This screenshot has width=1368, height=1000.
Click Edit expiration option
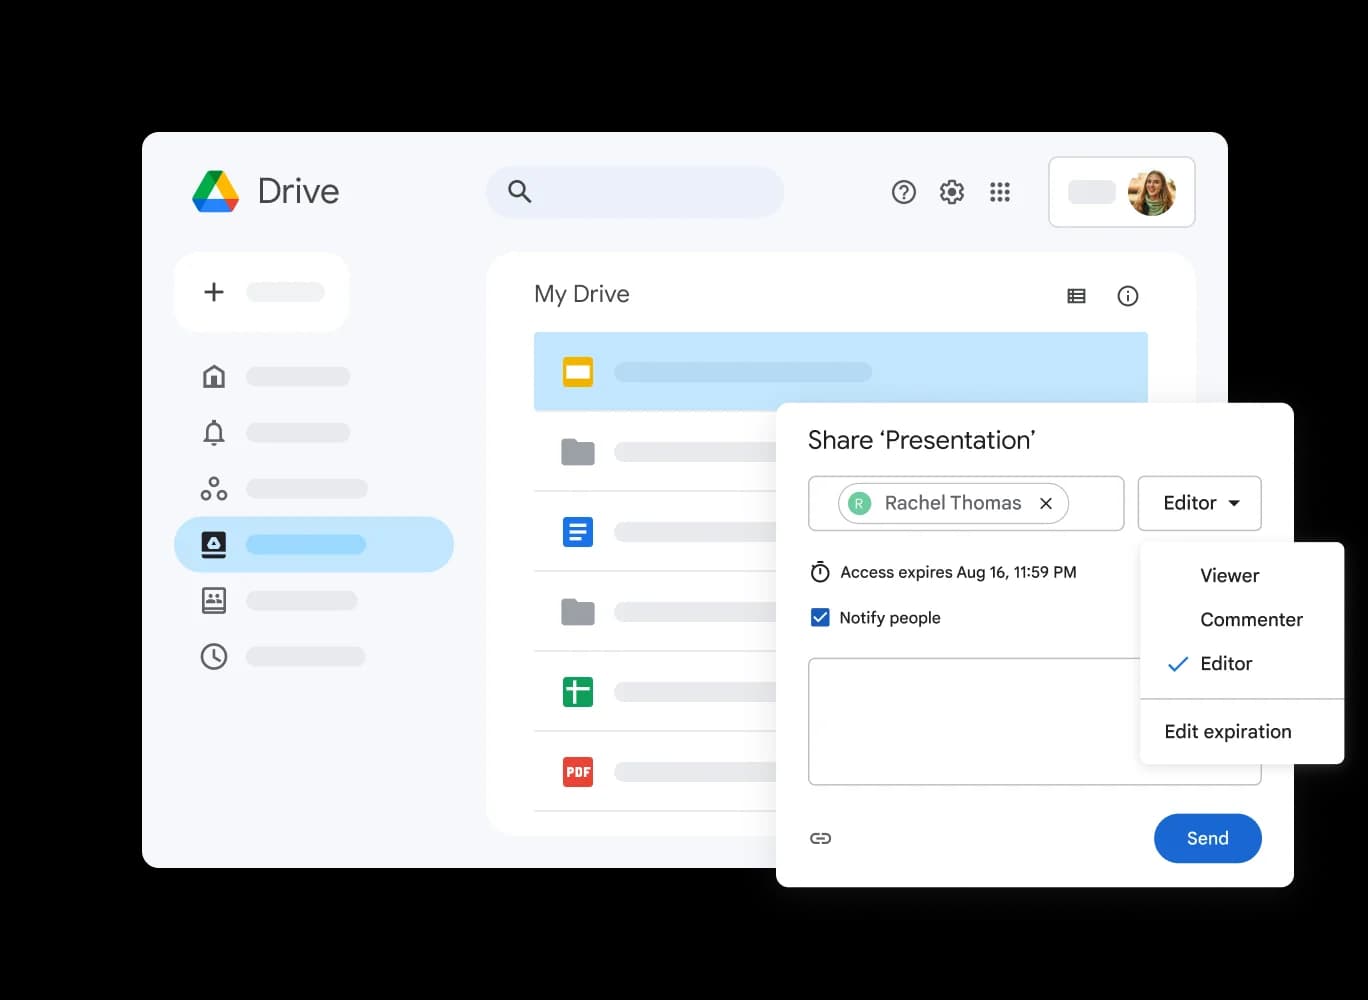click(x=1227, y=731)
